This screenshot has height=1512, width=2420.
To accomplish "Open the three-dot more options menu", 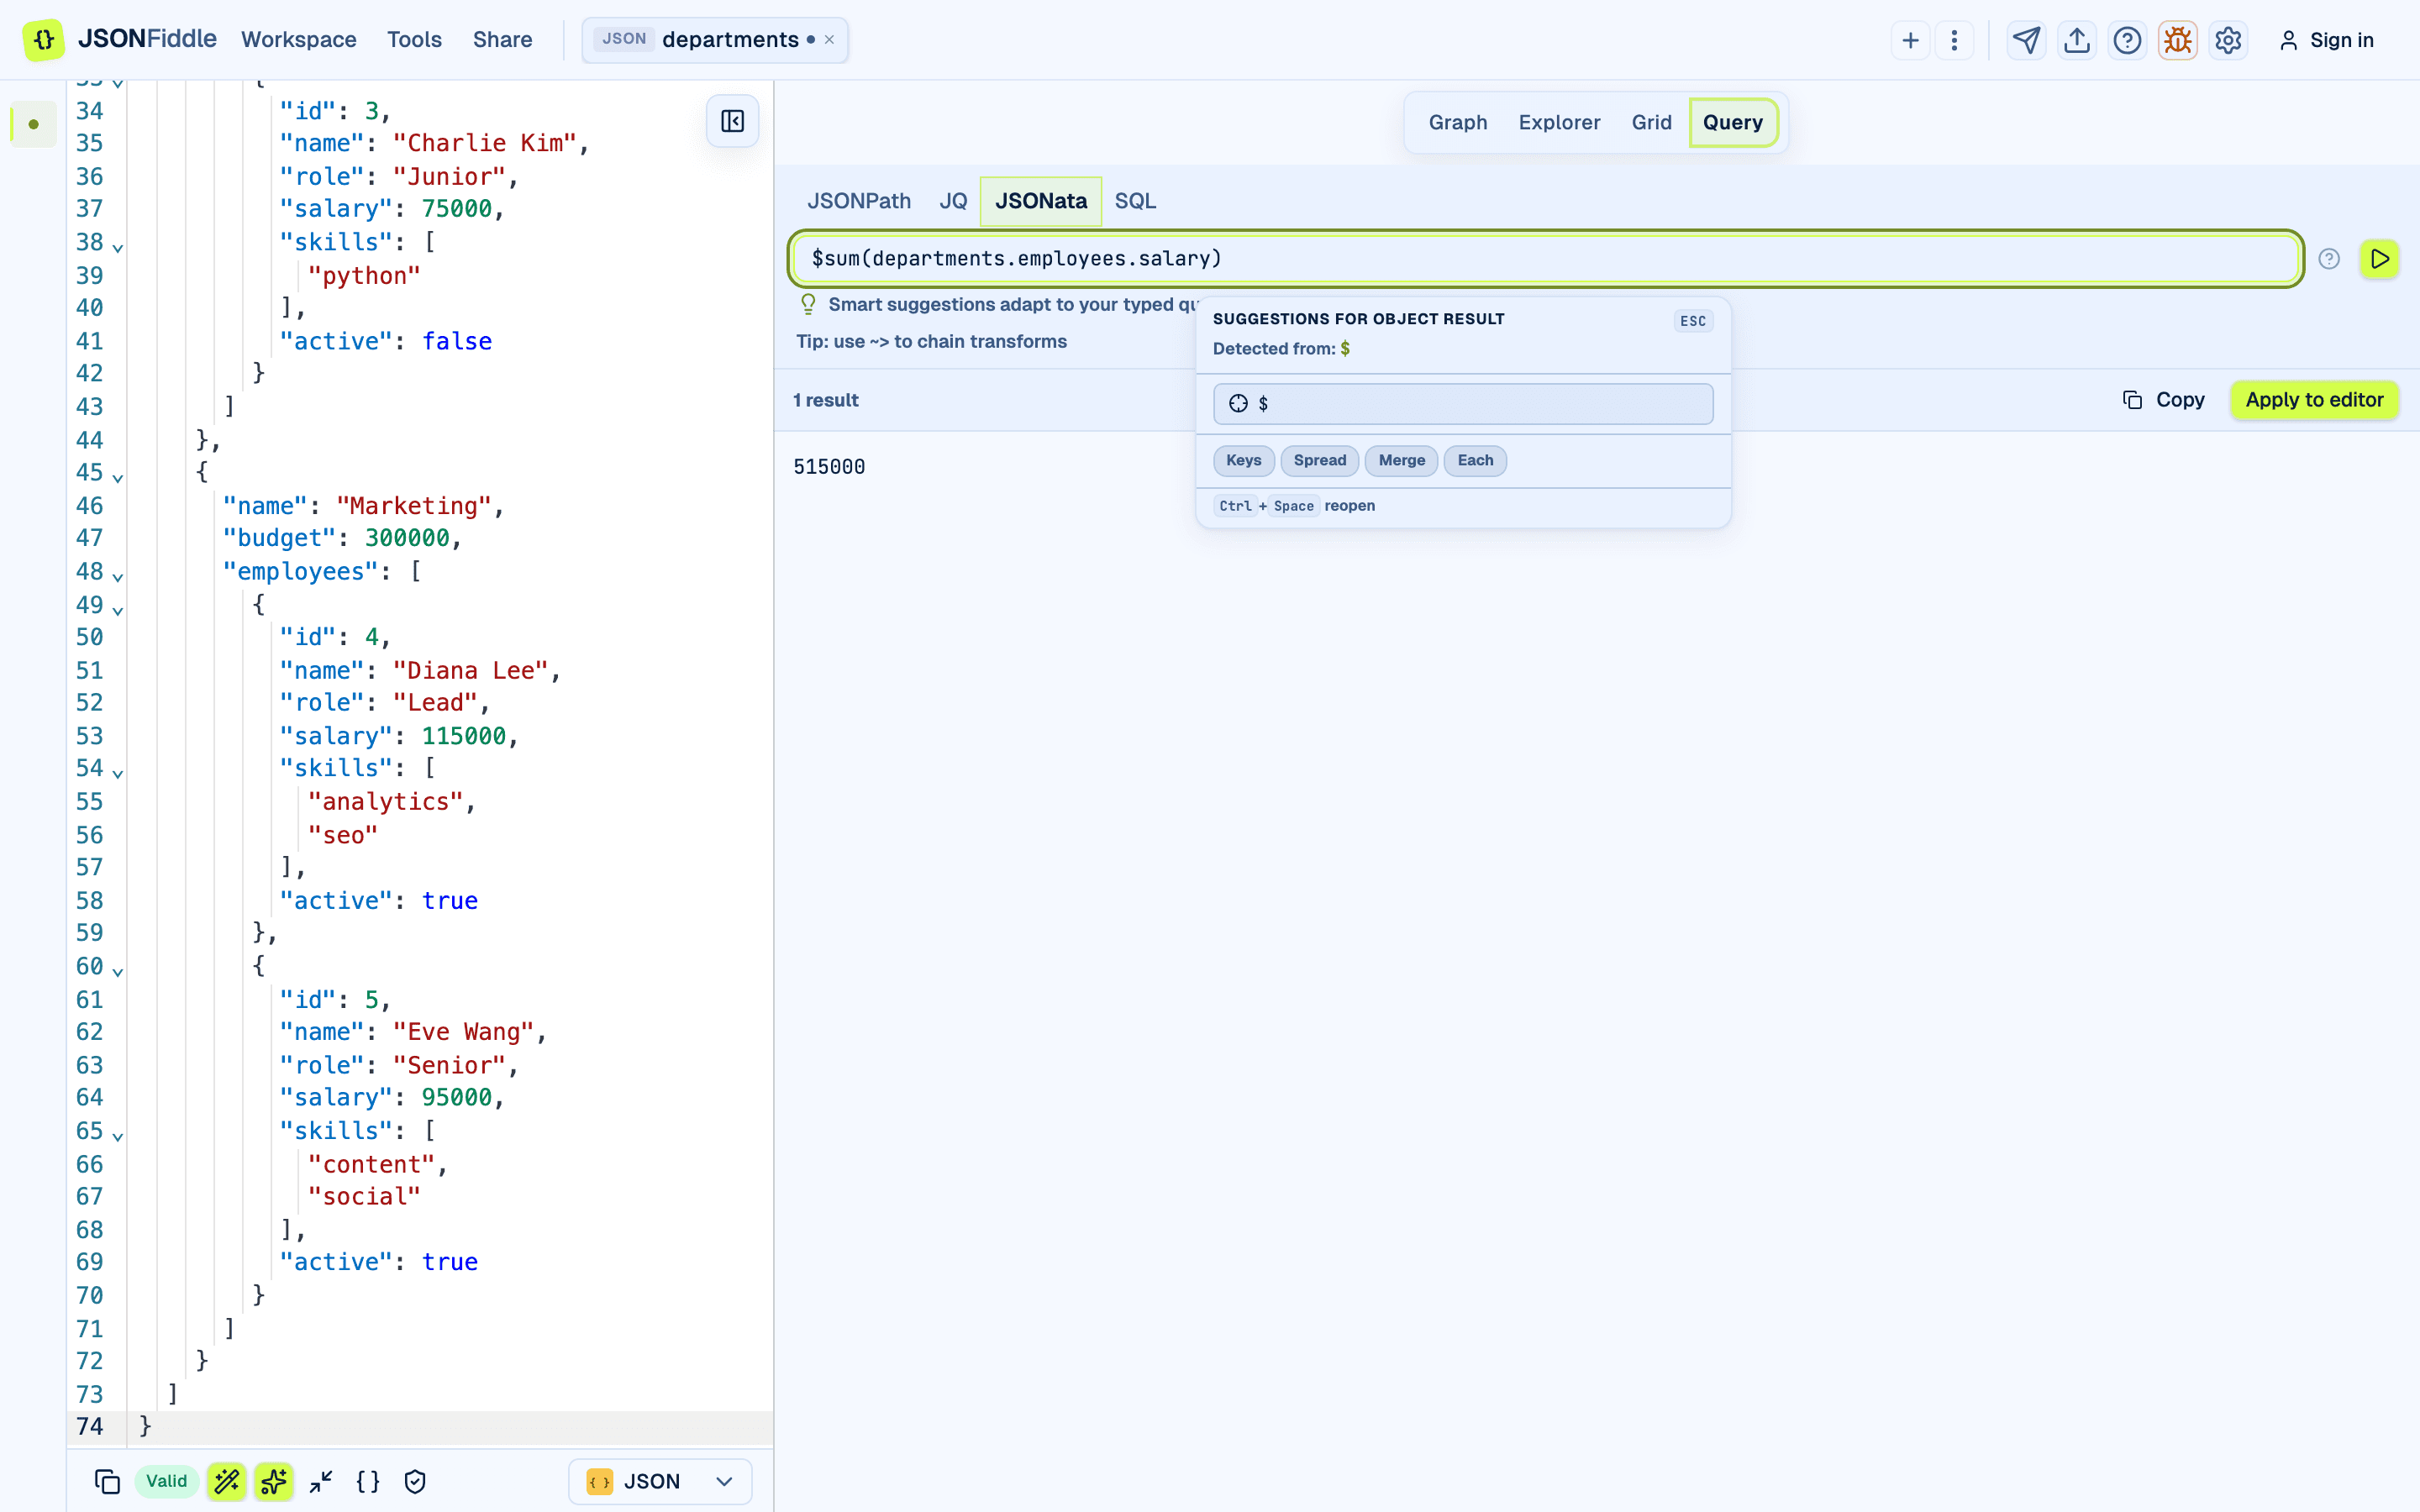I will [1954, 40].
